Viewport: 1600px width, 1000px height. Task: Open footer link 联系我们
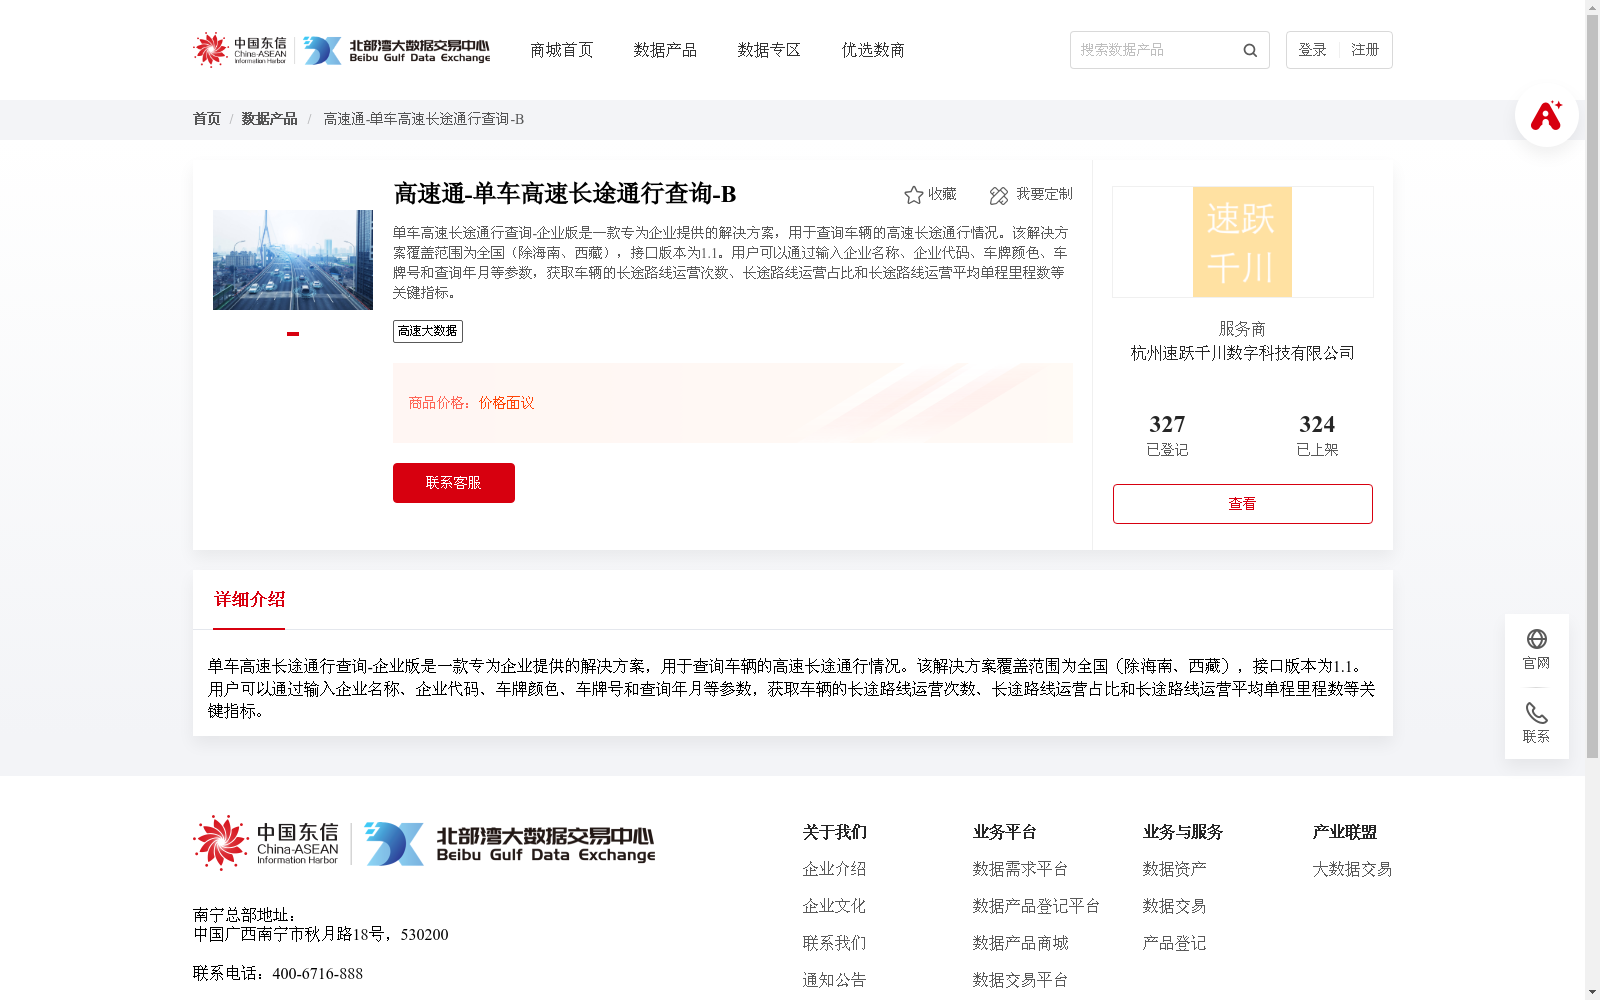pos(834,943)
